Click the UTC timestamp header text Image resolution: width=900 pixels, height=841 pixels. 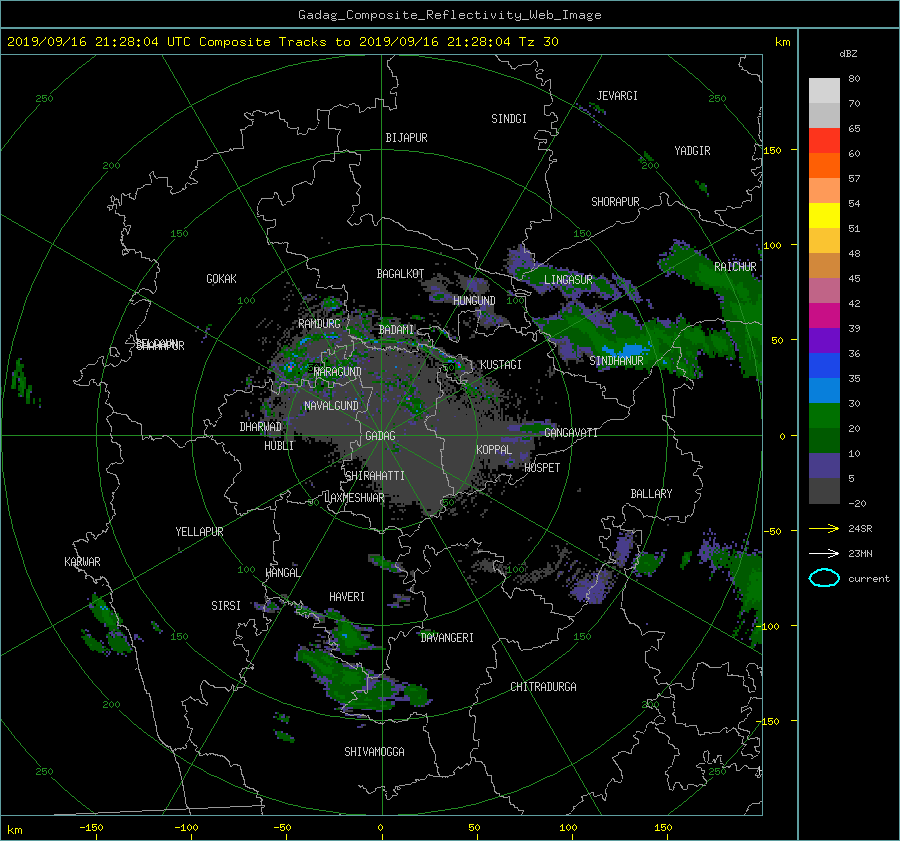pos(282,42)
